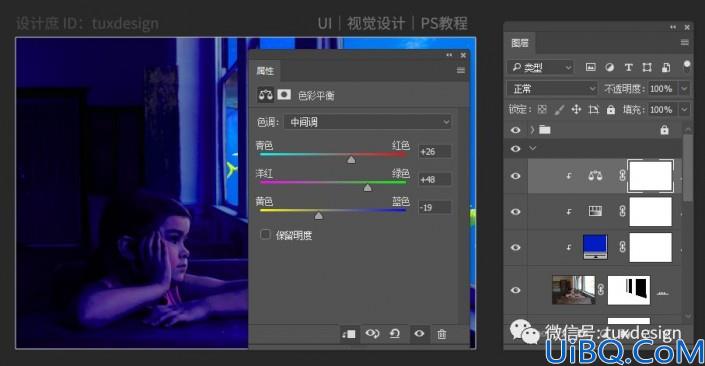Click the opacity 100% field
The image size is (705, 366).
click(x=663, y=89)
